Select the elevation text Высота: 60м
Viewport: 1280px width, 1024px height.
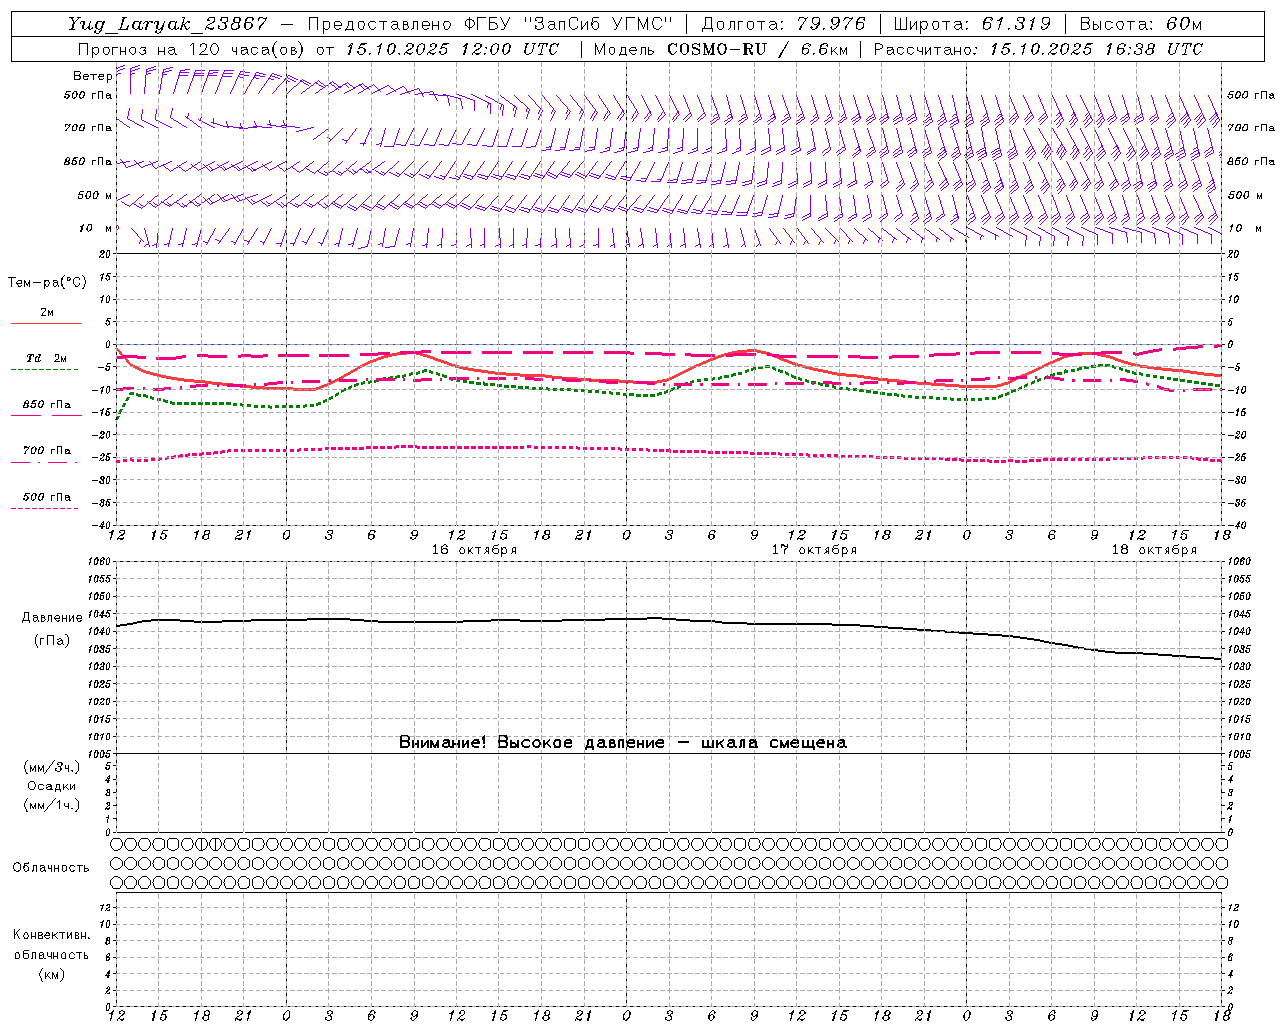point(1141,24)
